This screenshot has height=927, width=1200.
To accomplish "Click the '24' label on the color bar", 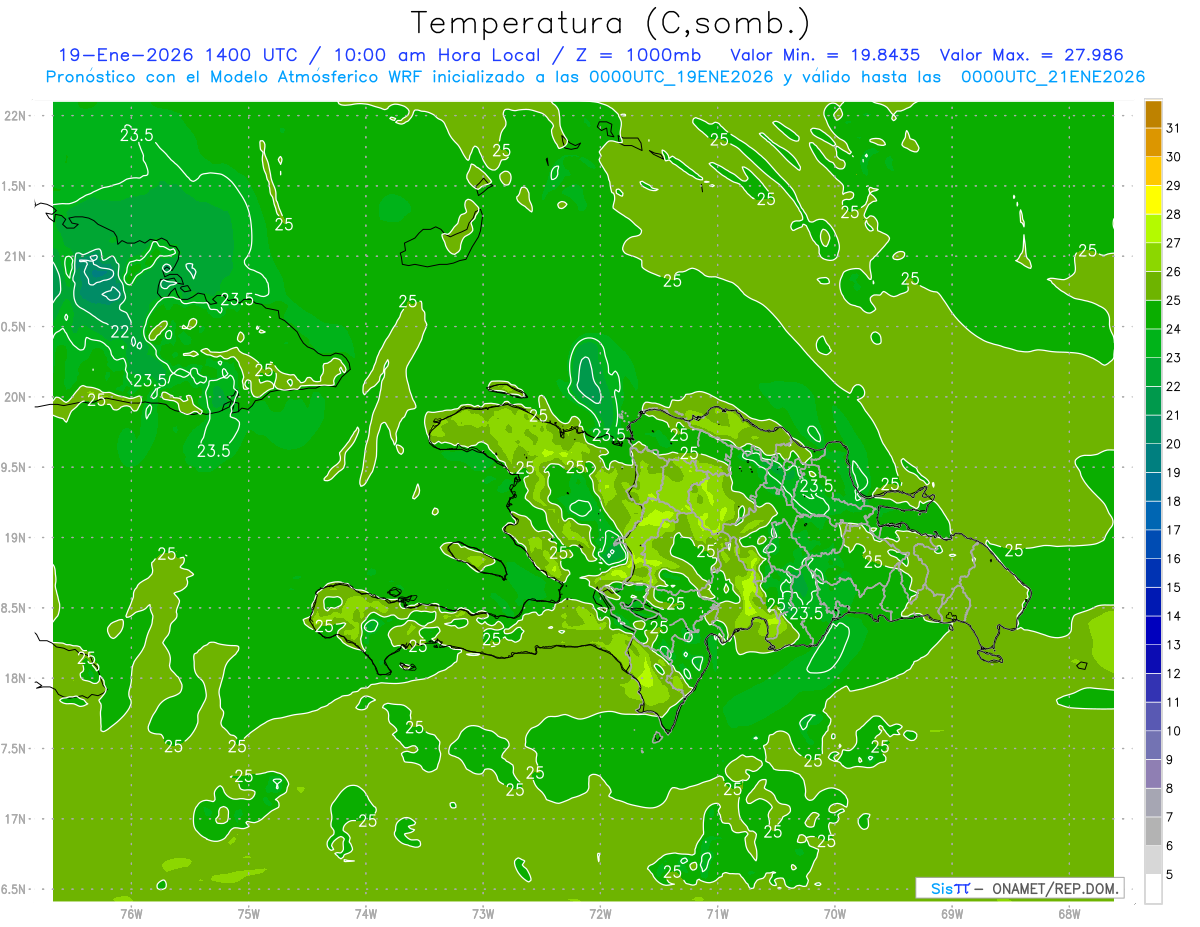I will click(x=1174, y=329).
